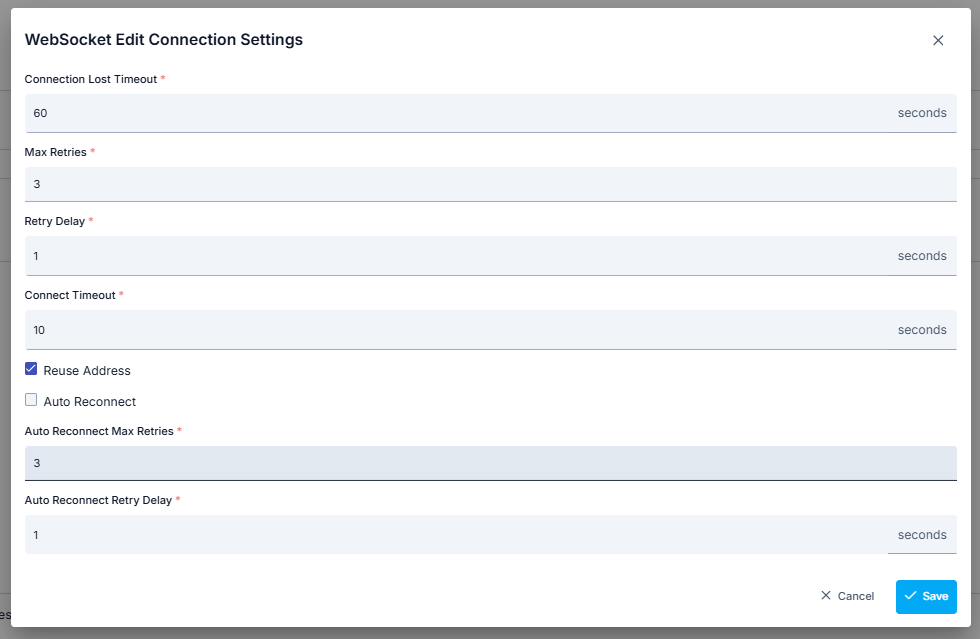The height and width of the screenshot is (639, 980).
Task: Uncheck the Reuse Address checkbox
Action: [31, 369]
